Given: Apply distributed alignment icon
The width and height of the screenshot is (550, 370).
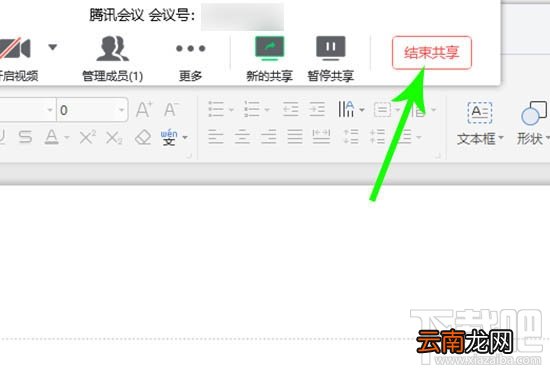Looking at the screenshot, I should point(321,137).
